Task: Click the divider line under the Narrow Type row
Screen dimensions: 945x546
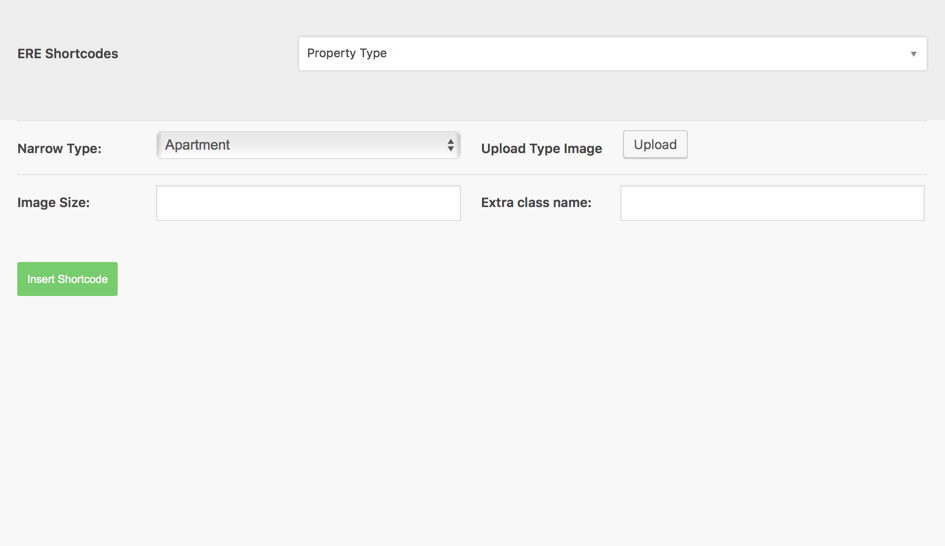Action: [x=472, y=175]
